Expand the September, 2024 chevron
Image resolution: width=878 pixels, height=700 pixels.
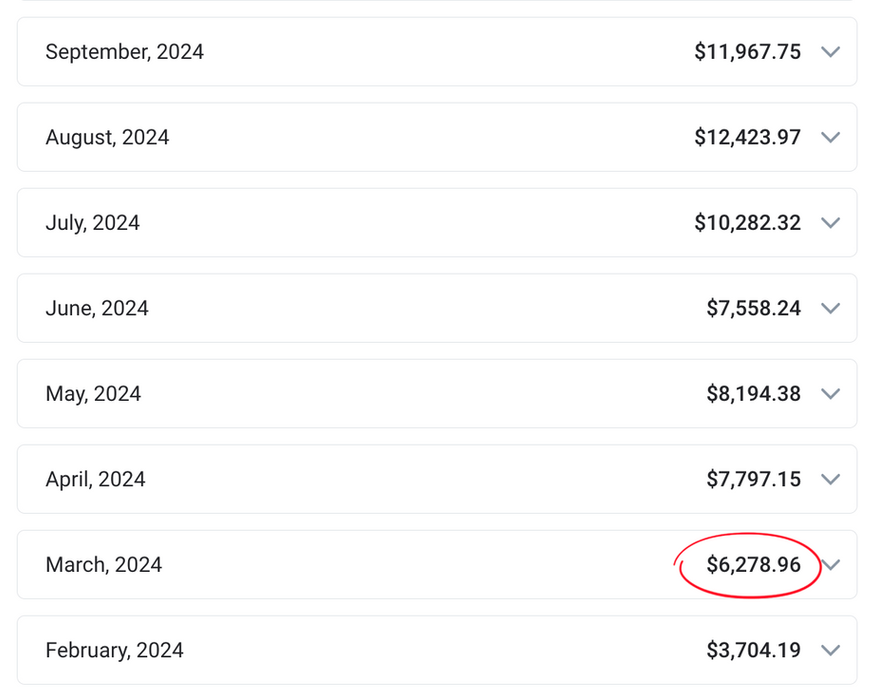coord(830,52)
